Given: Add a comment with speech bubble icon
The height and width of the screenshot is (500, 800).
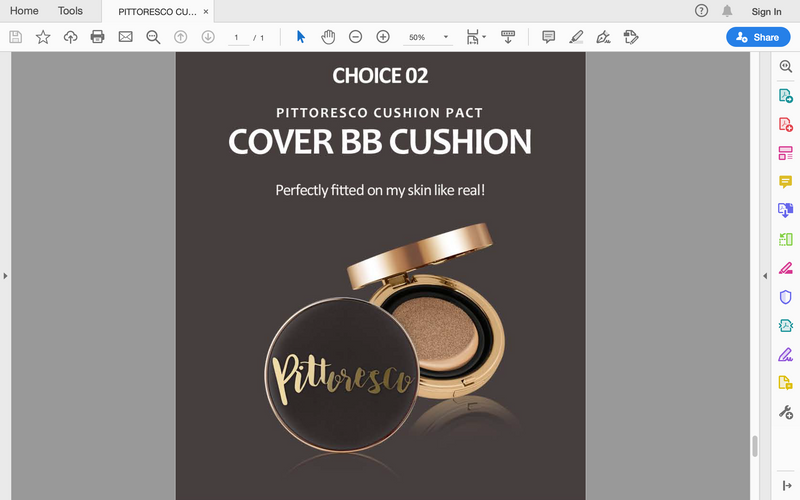Looking at the screenshot, I should [x=548, y=37].
